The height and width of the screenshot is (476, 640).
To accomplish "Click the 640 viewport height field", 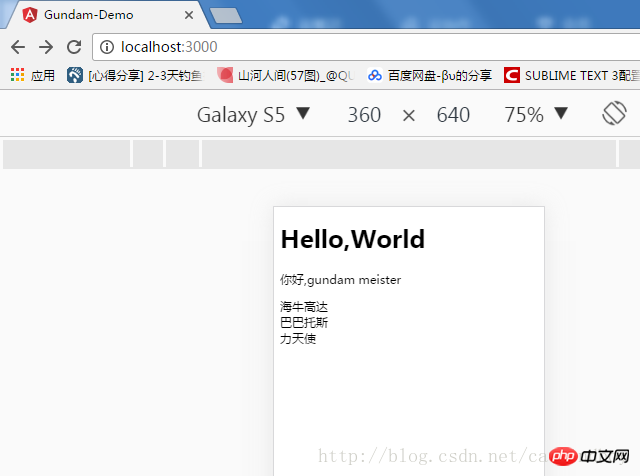I will point(453,114).
